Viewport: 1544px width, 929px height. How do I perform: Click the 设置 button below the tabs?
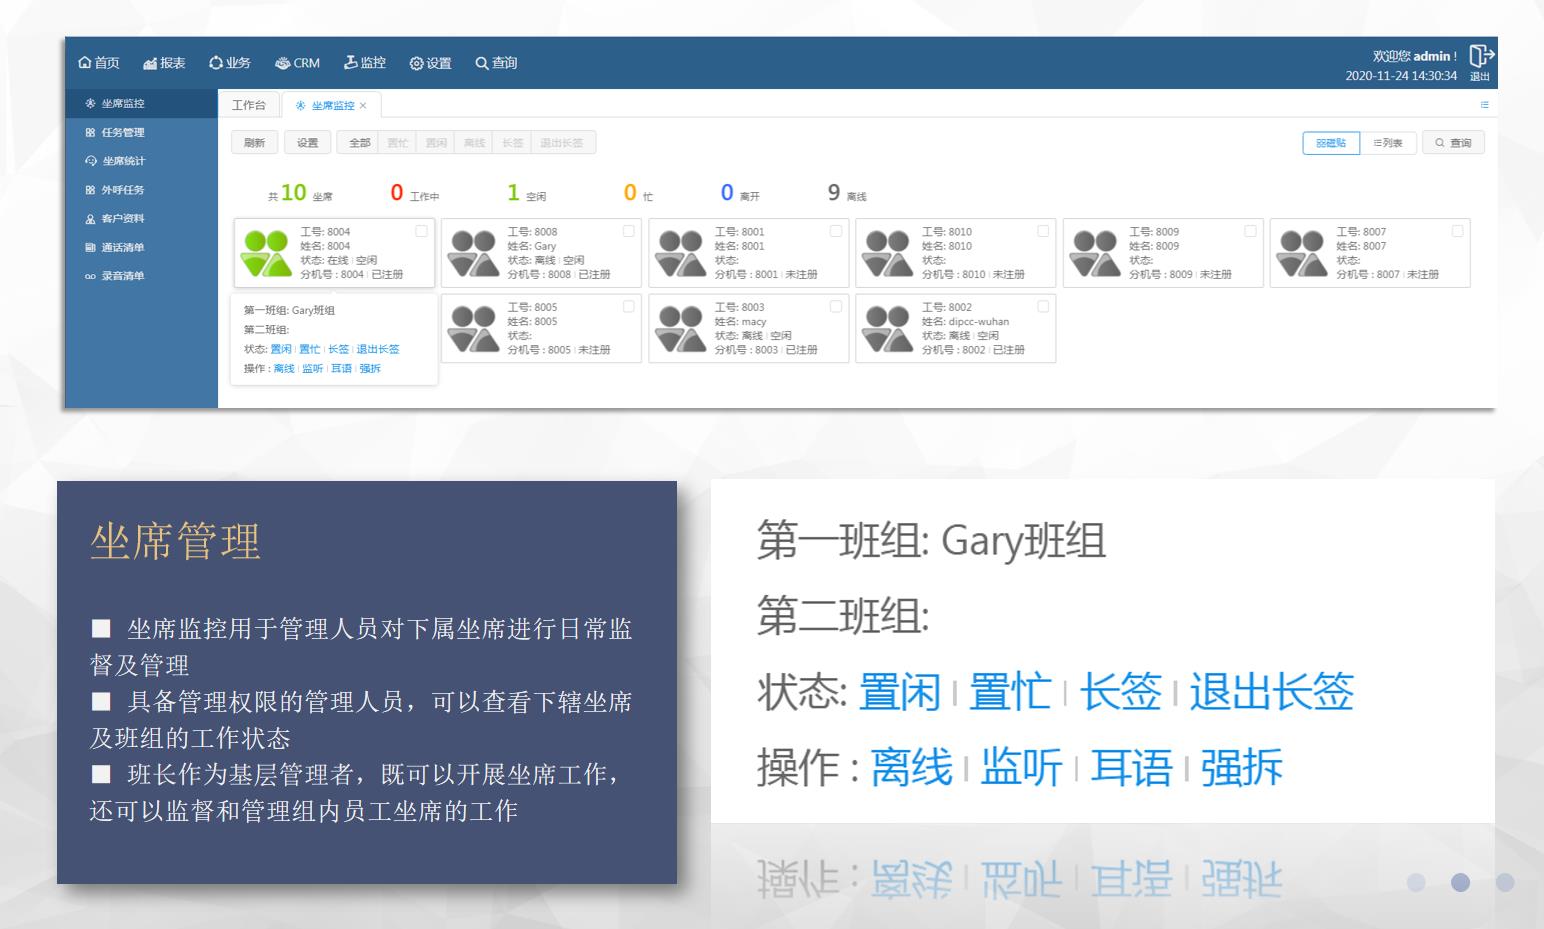pyautogui.click(x=307, y=143)
